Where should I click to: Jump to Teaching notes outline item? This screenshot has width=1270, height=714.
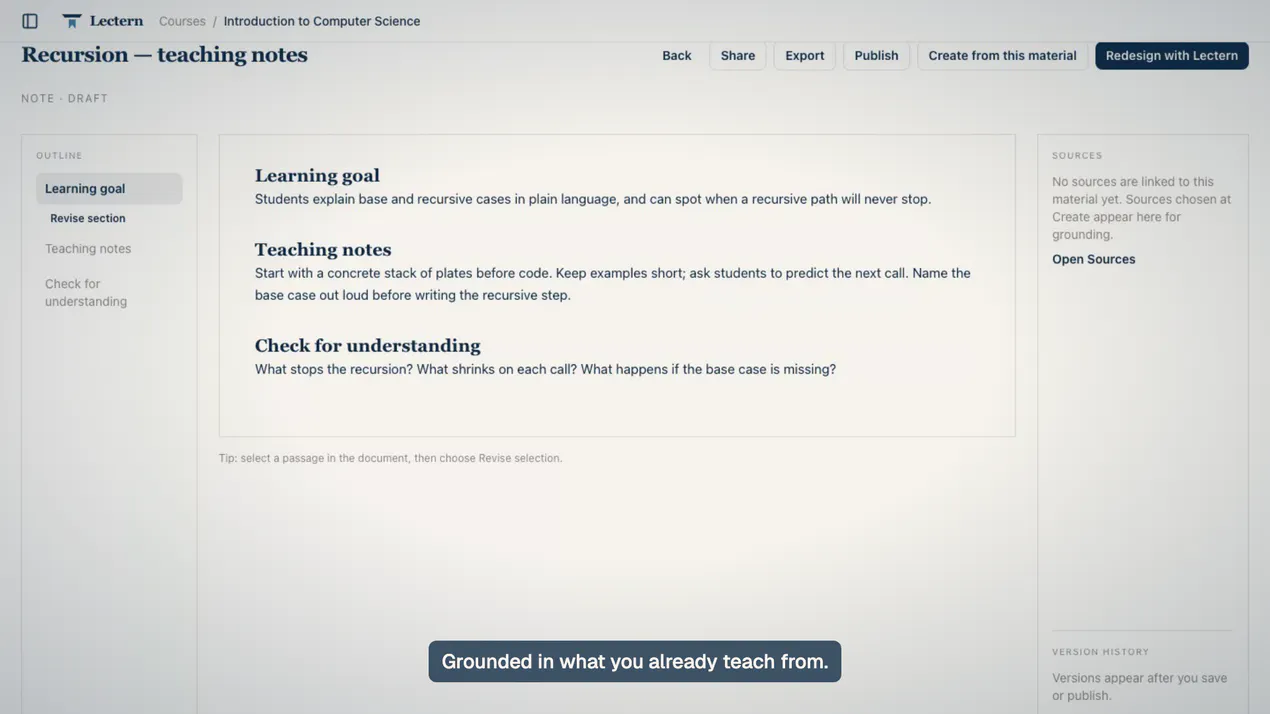[88, 249]
